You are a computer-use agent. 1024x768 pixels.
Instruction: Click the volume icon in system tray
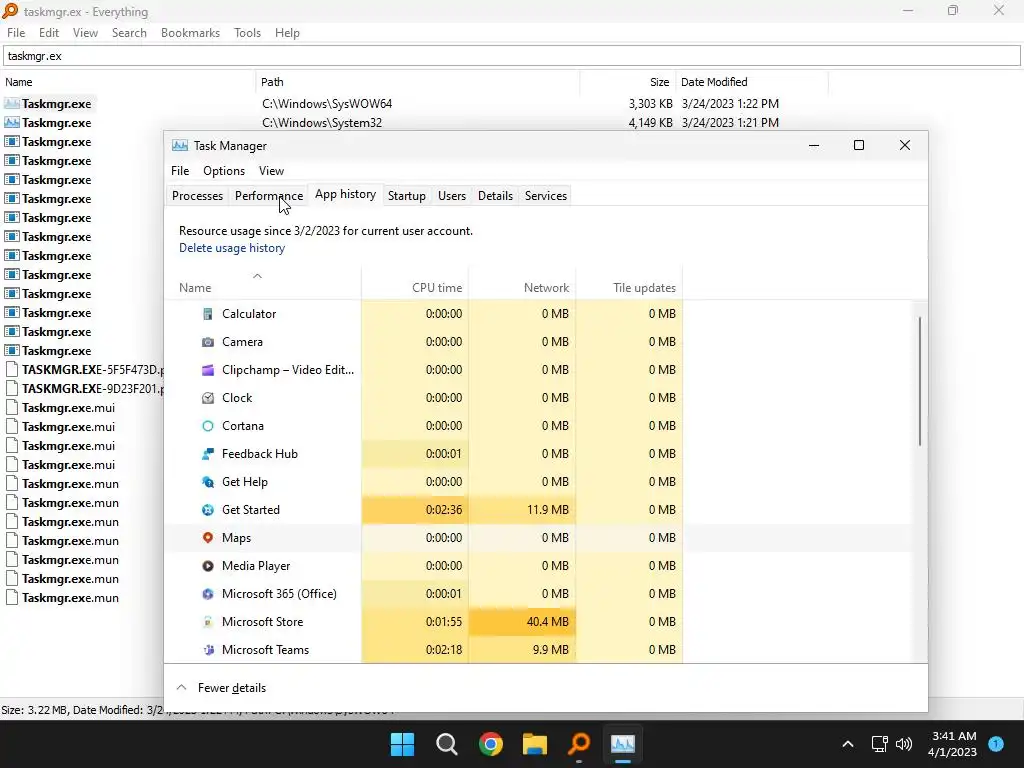(x=904, y=744)
